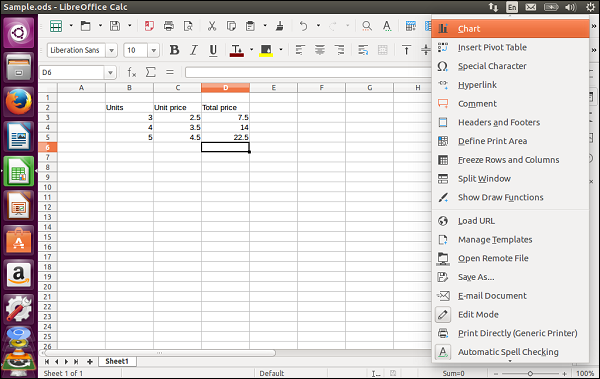
Task: Click the formula input line
Action: (x=308, y=72)
